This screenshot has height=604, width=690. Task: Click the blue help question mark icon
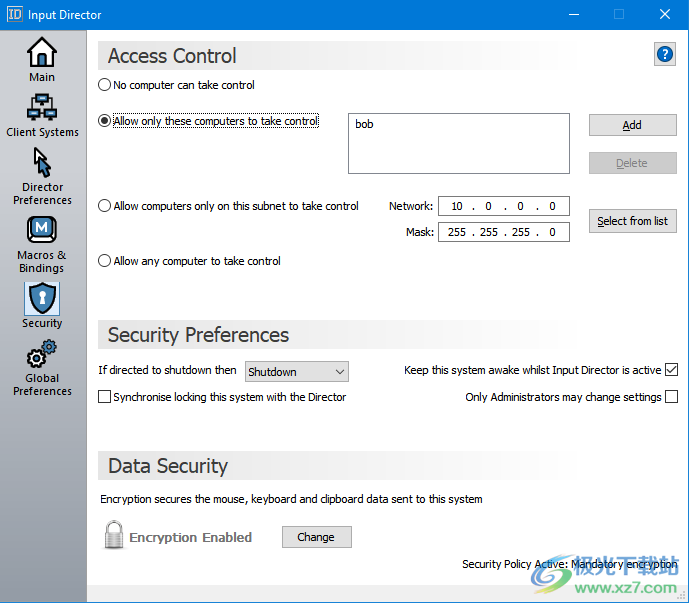pyautogui.click(x=664, y=55)
